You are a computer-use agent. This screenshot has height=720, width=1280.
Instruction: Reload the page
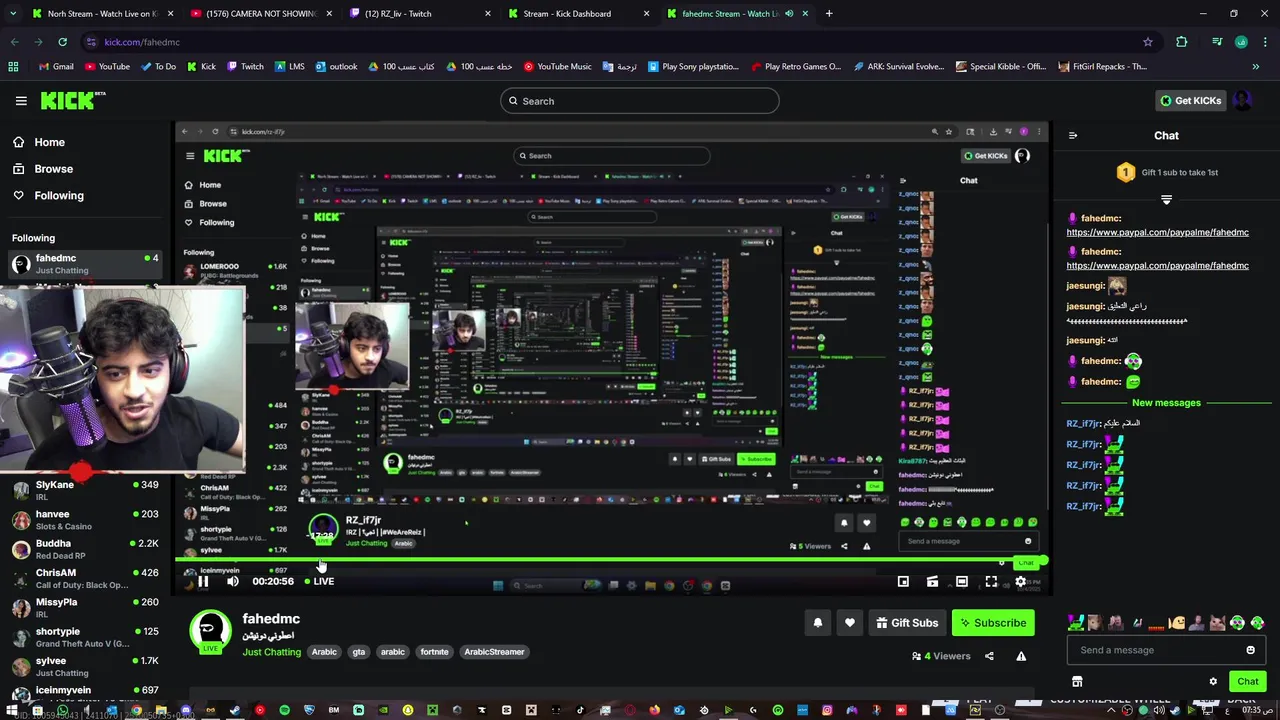point(62,42)
